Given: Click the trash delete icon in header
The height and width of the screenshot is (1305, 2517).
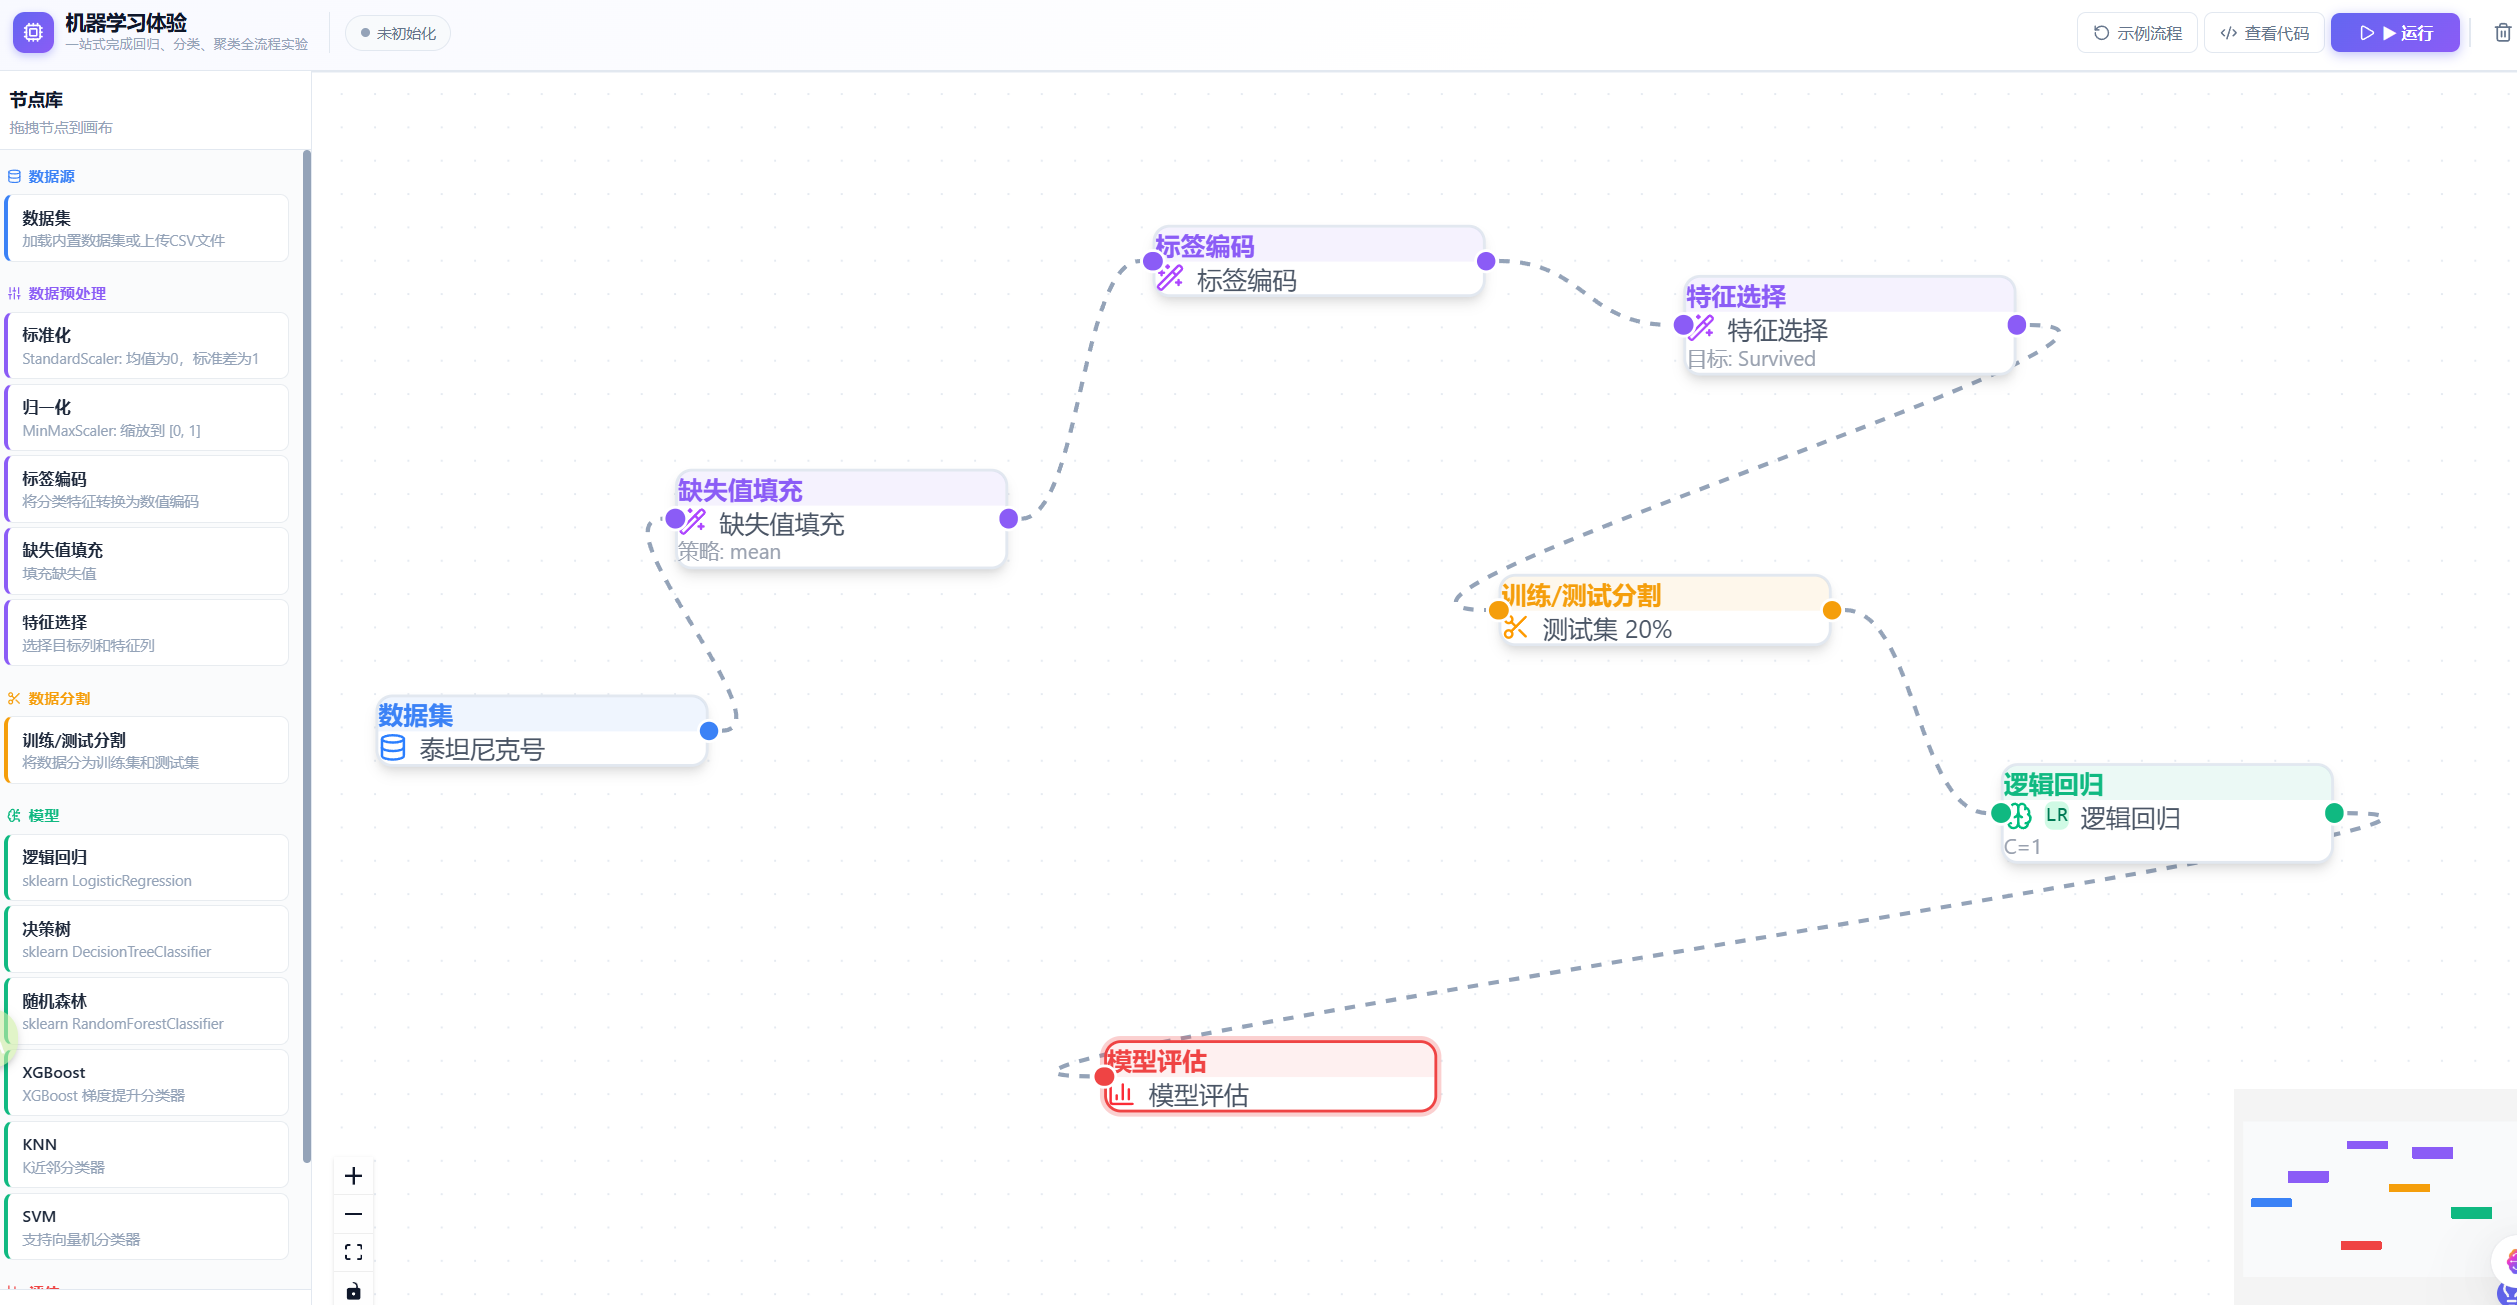Looking at the screenshot, I should (x=2502, y=33).
